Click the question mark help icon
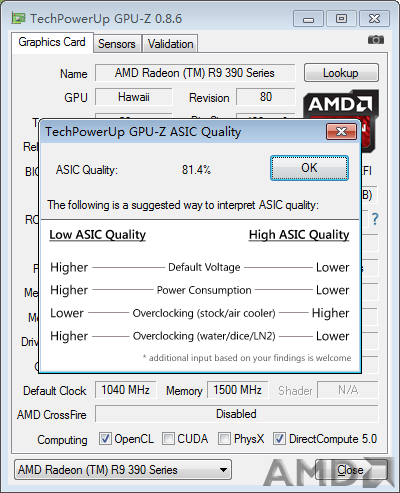The width and height of the screenshot is (400, 493). pyautogui.click(x=375, y=219)
